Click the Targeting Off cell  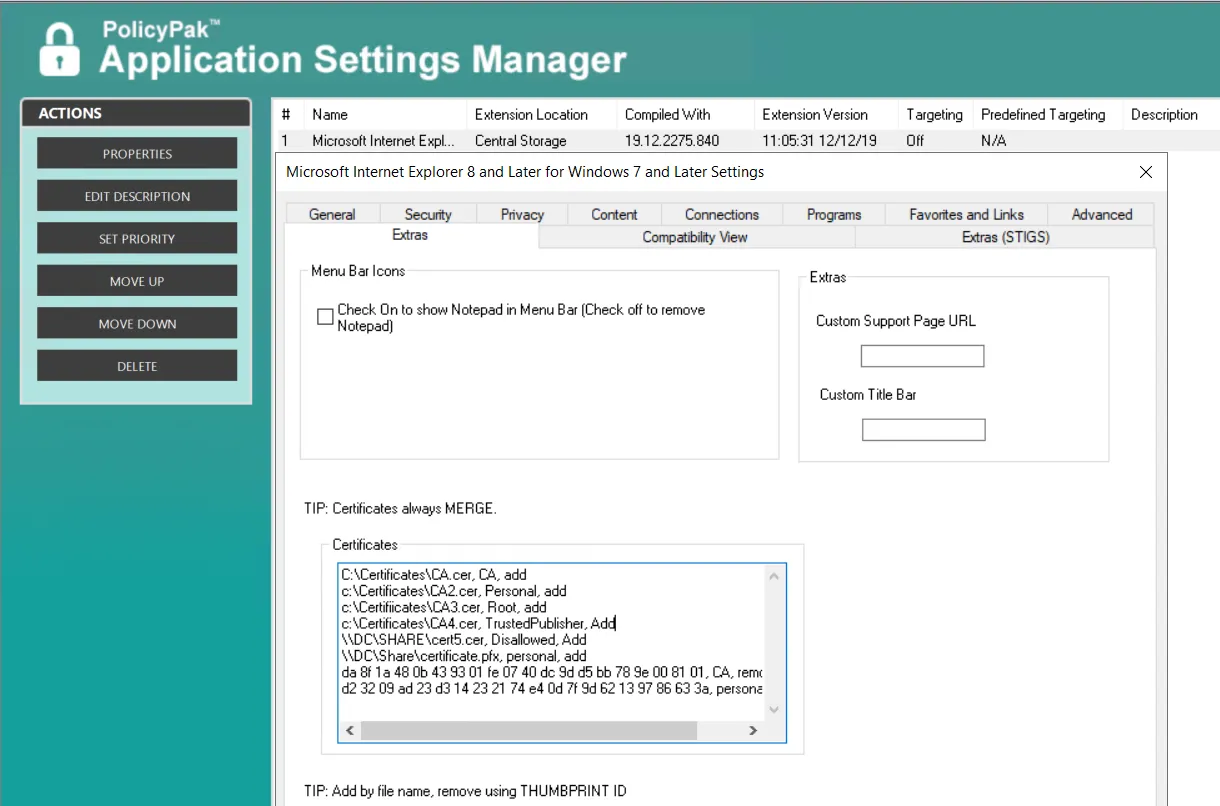coord(915,141)
